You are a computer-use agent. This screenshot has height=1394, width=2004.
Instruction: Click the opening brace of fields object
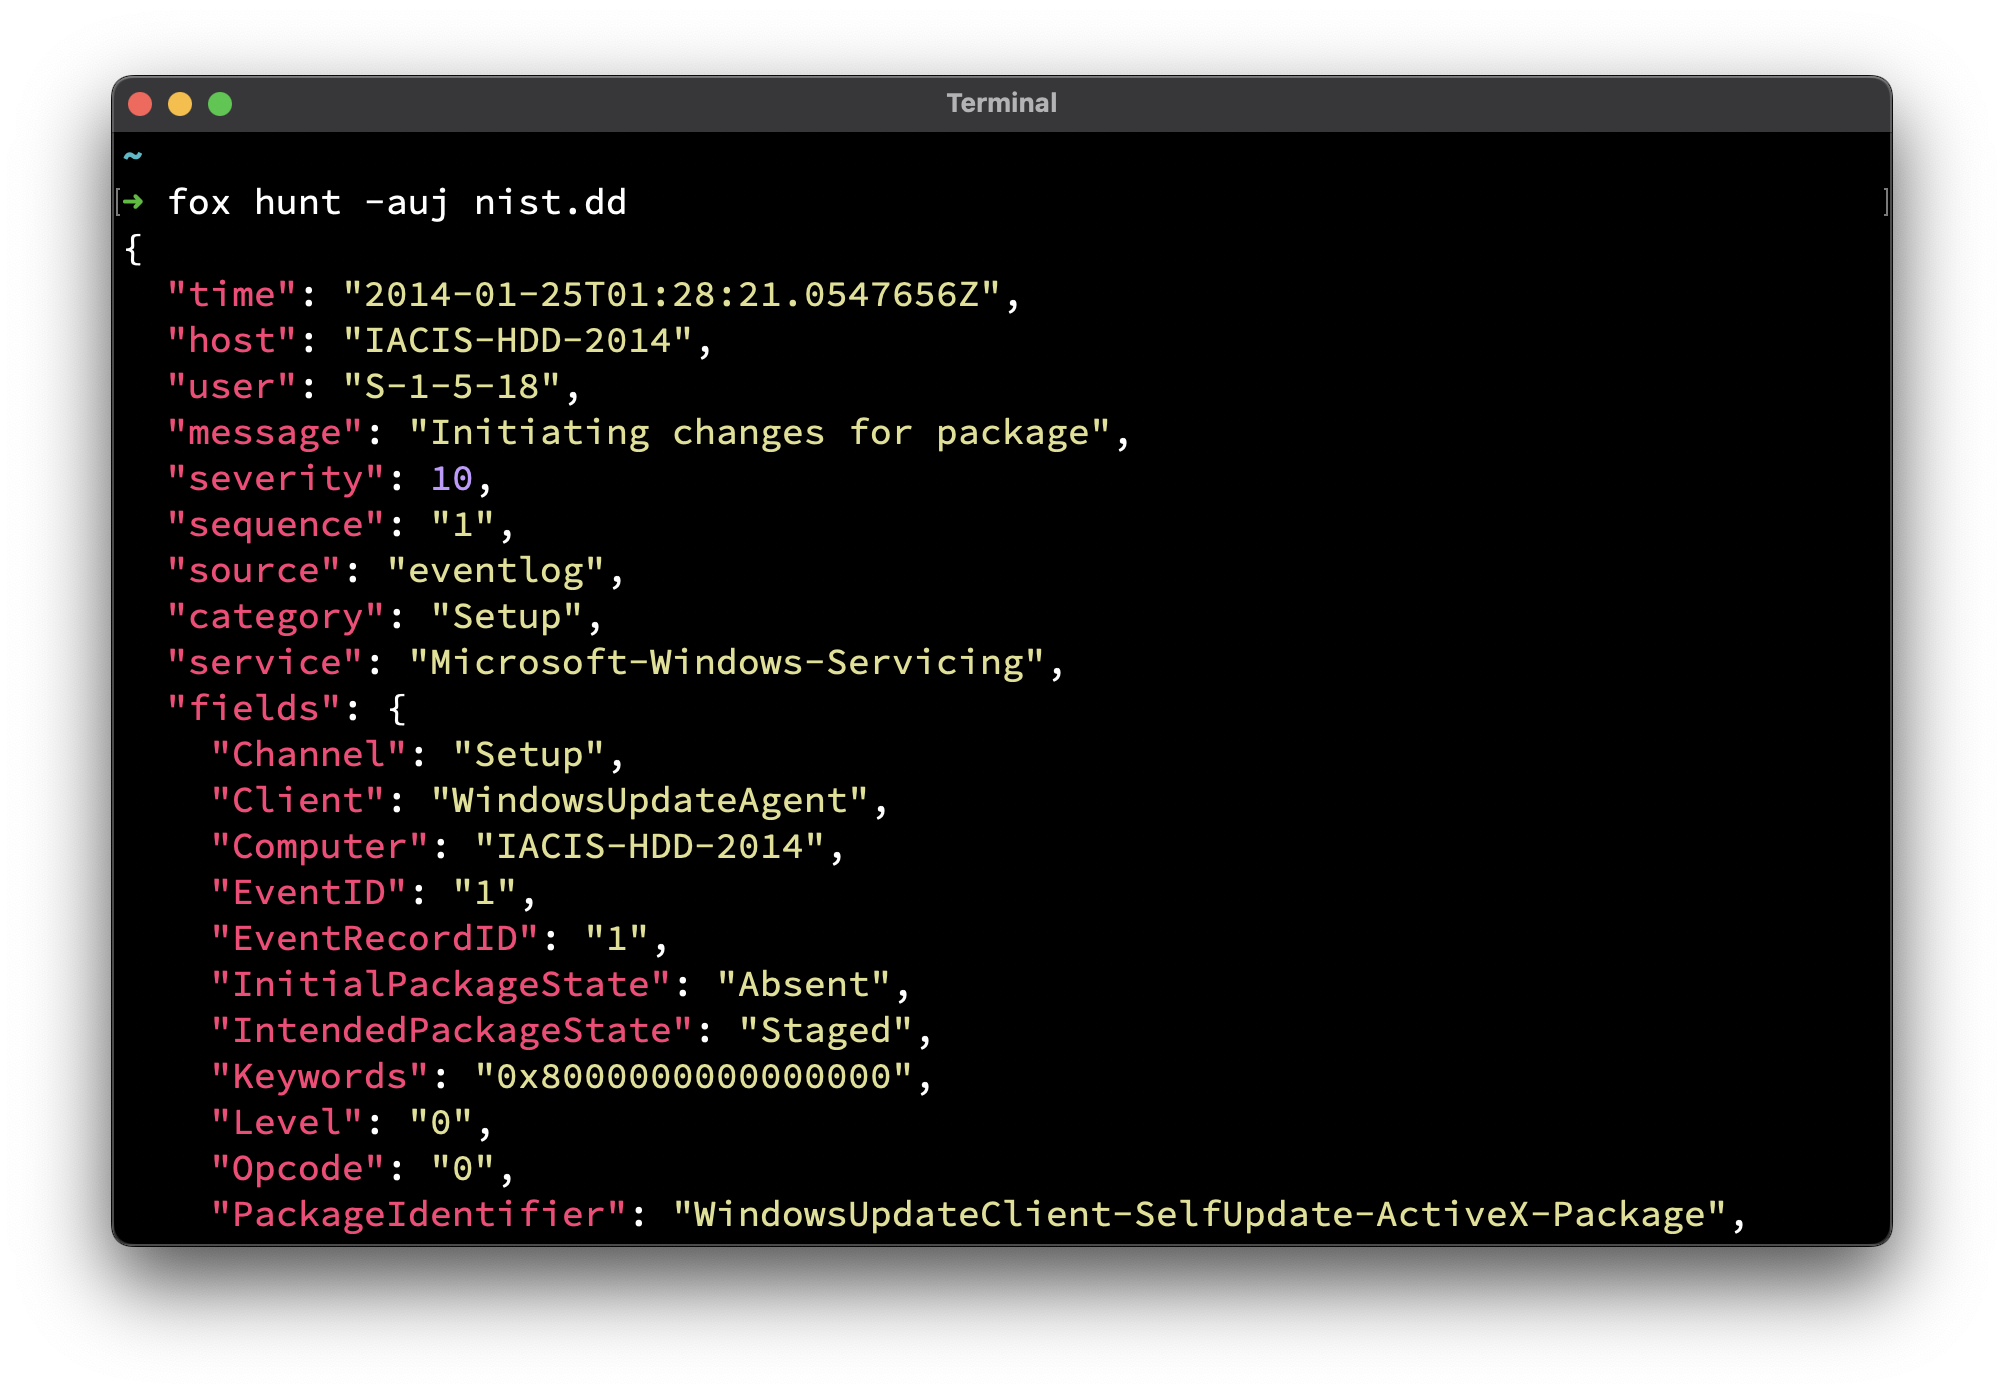pos(397,709)
